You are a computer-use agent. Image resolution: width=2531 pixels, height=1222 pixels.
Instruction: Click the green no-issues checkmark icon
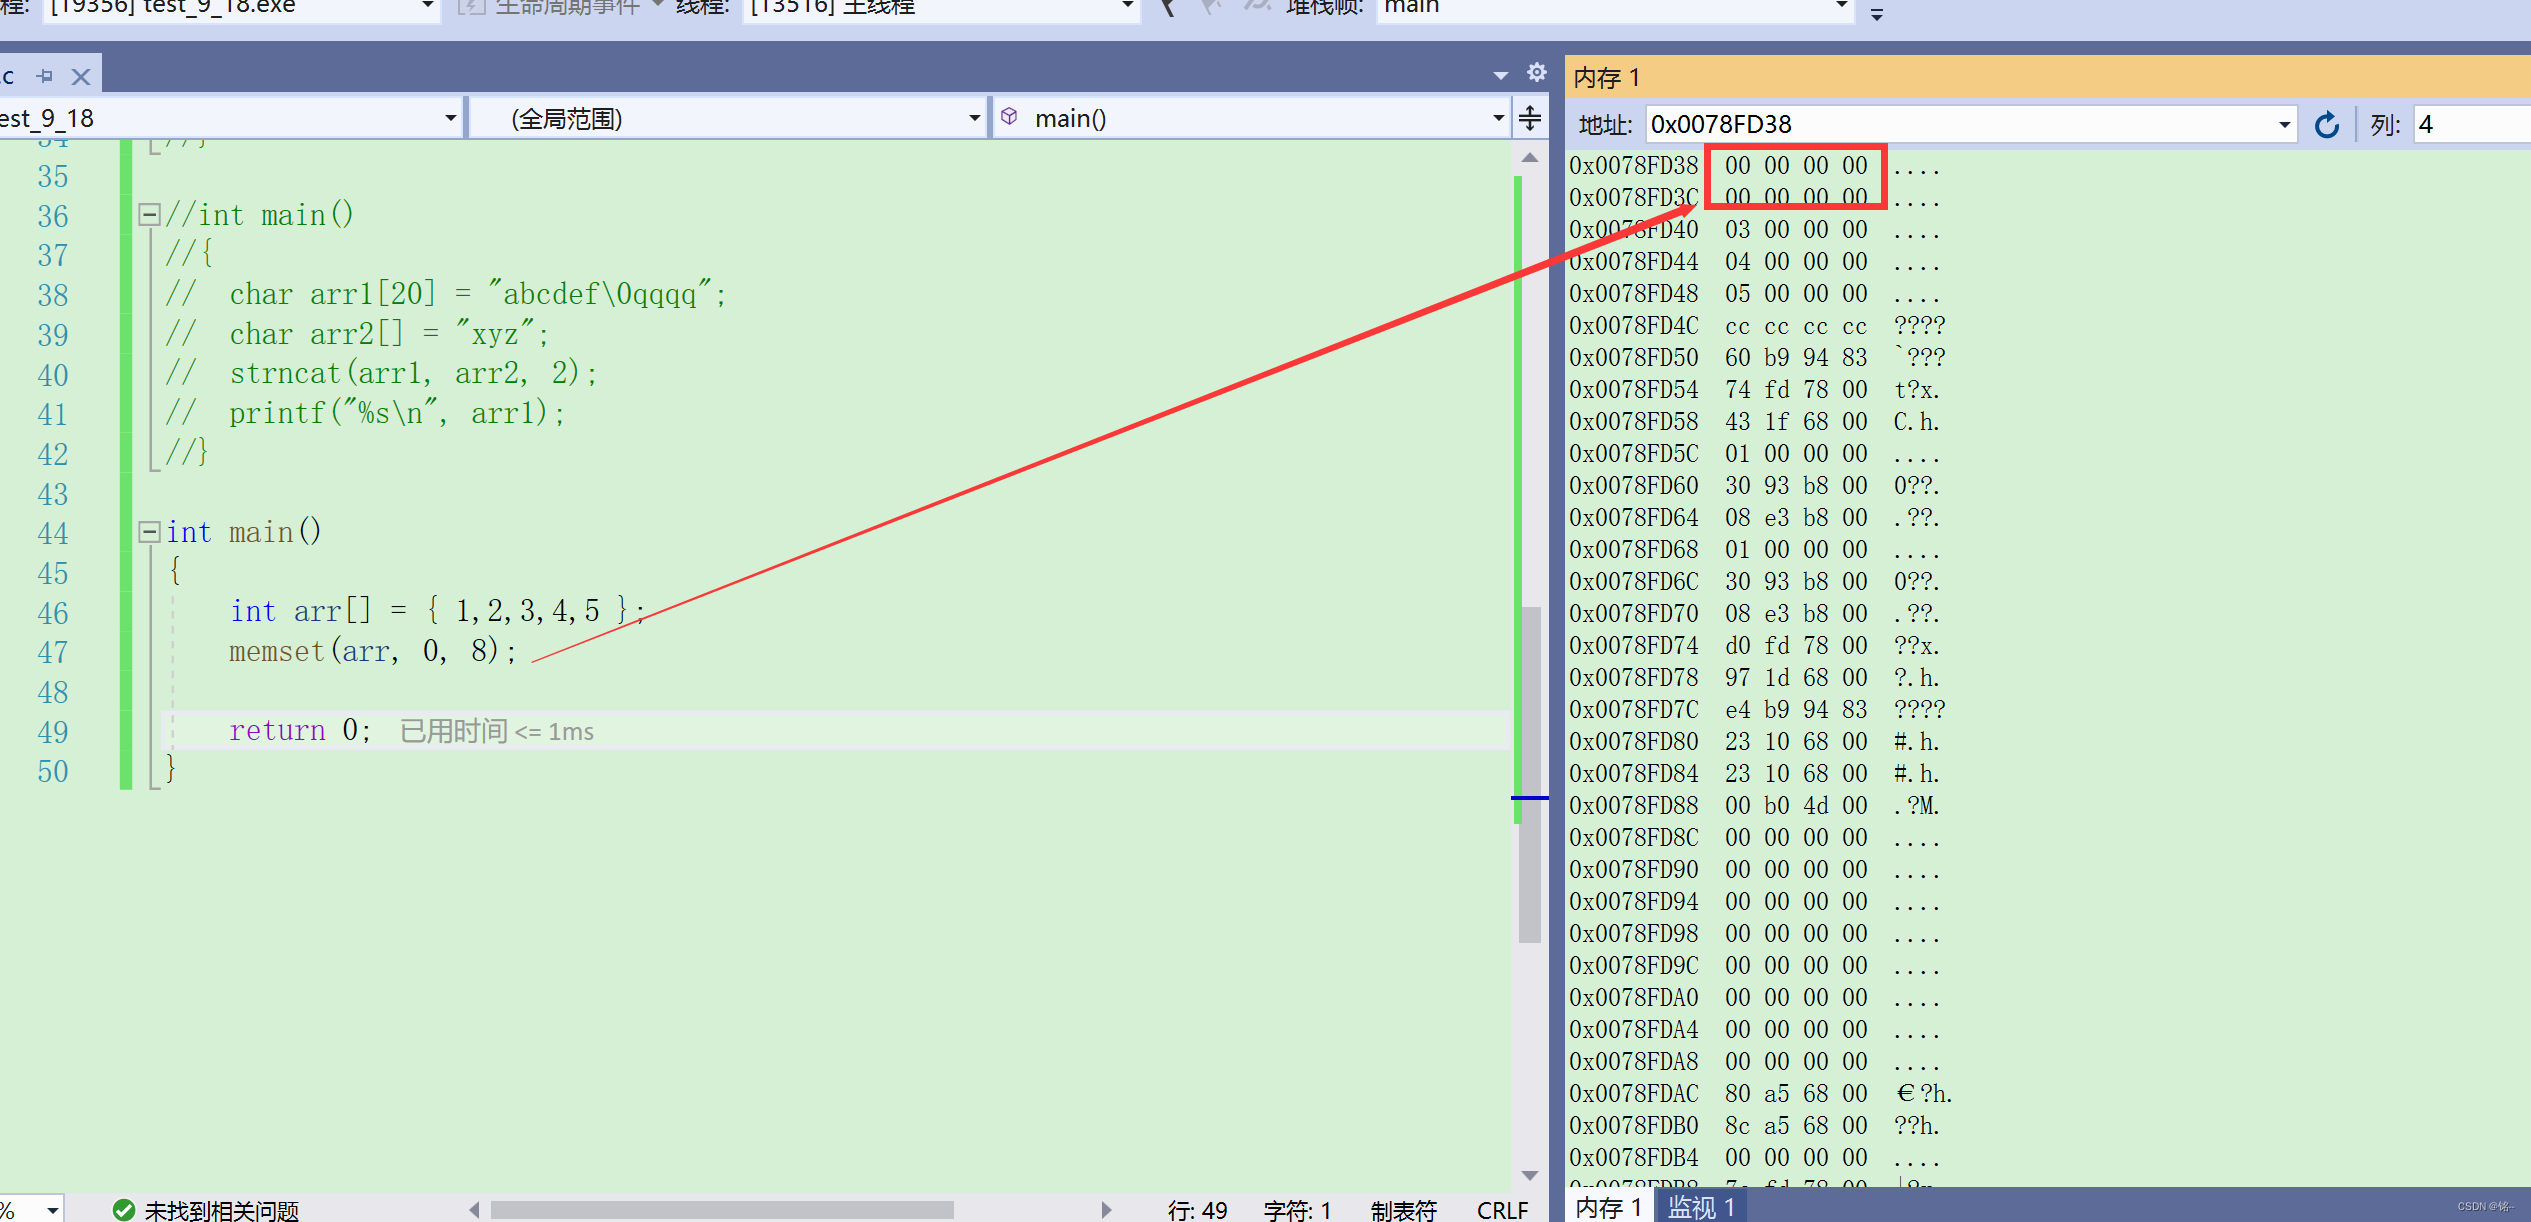coord(124,1210)
